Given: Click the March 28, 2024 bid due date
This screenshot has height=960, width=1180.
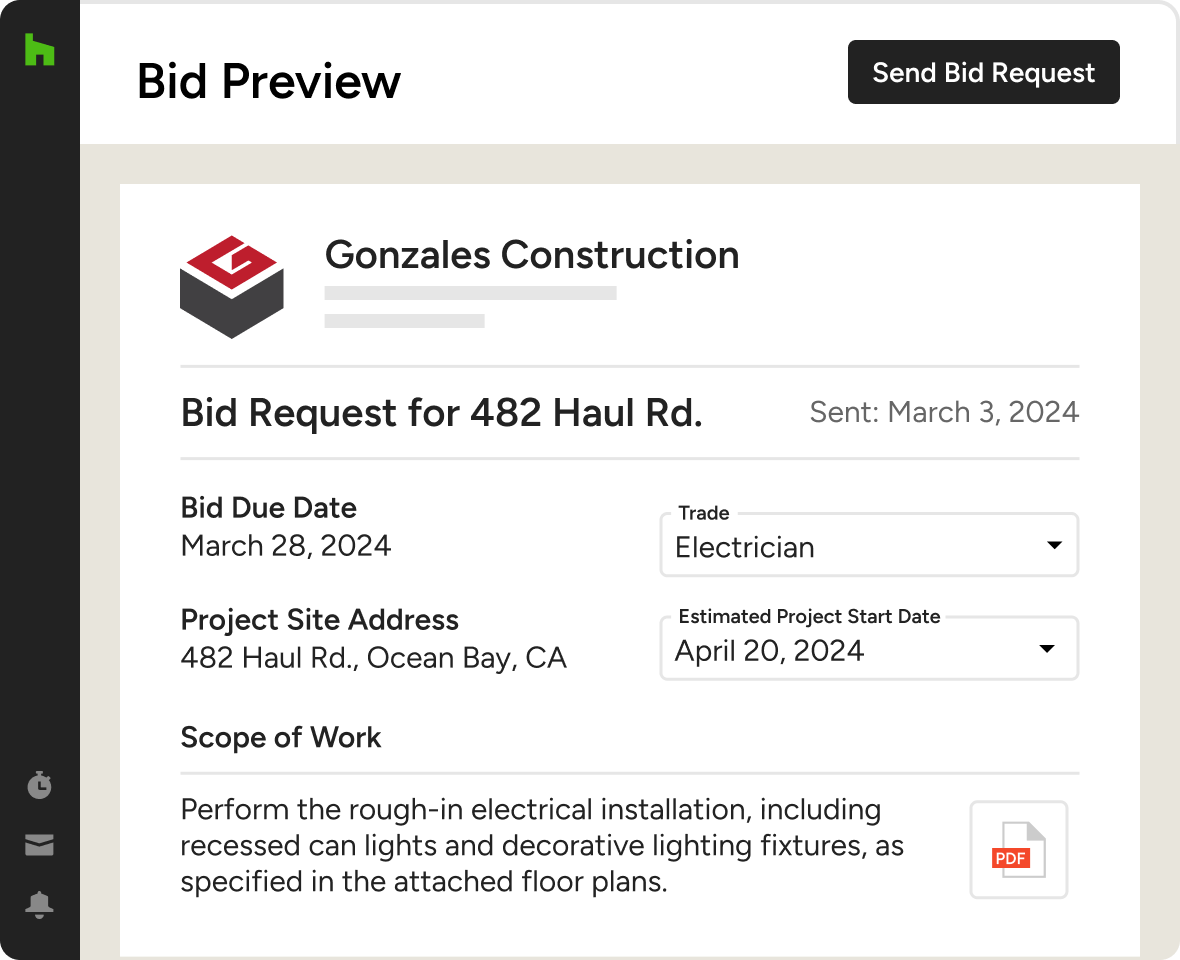Looking at the screenshot, I should point(286,546).
